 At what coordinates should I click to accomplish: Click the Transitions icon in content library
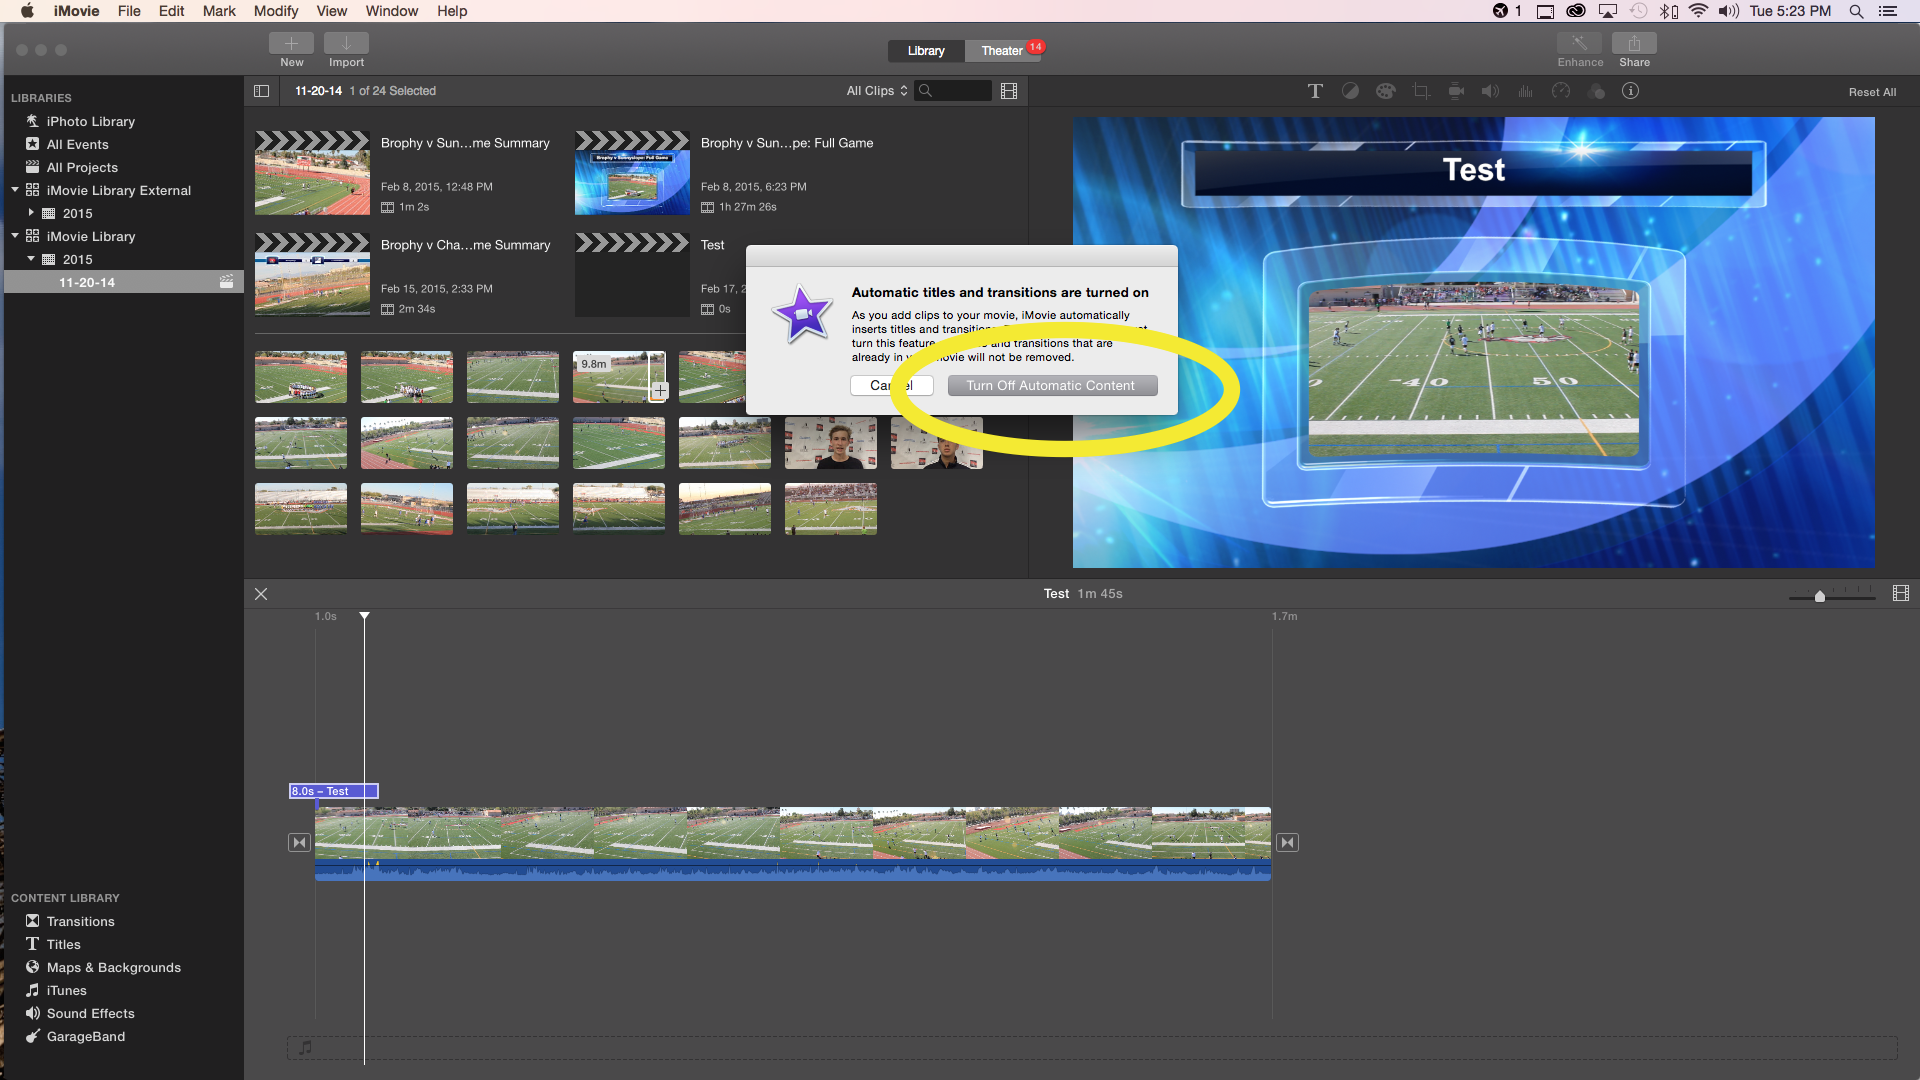click(32, 920)
